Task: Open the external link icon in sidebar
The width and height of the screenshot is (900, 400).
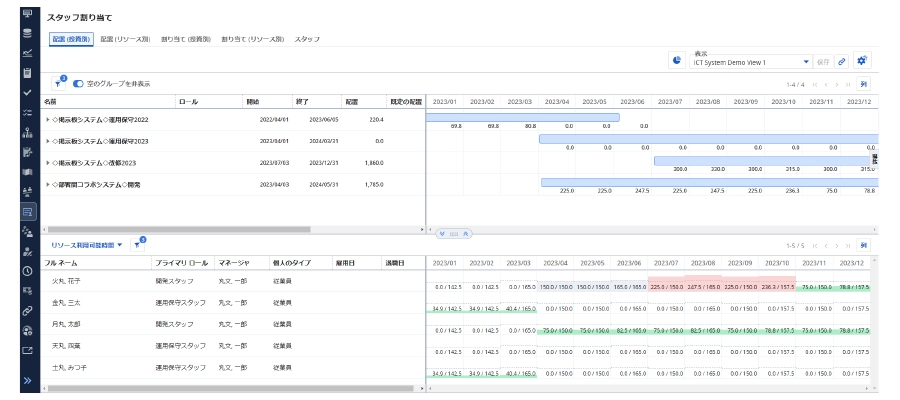Action: tap(27, 351)
